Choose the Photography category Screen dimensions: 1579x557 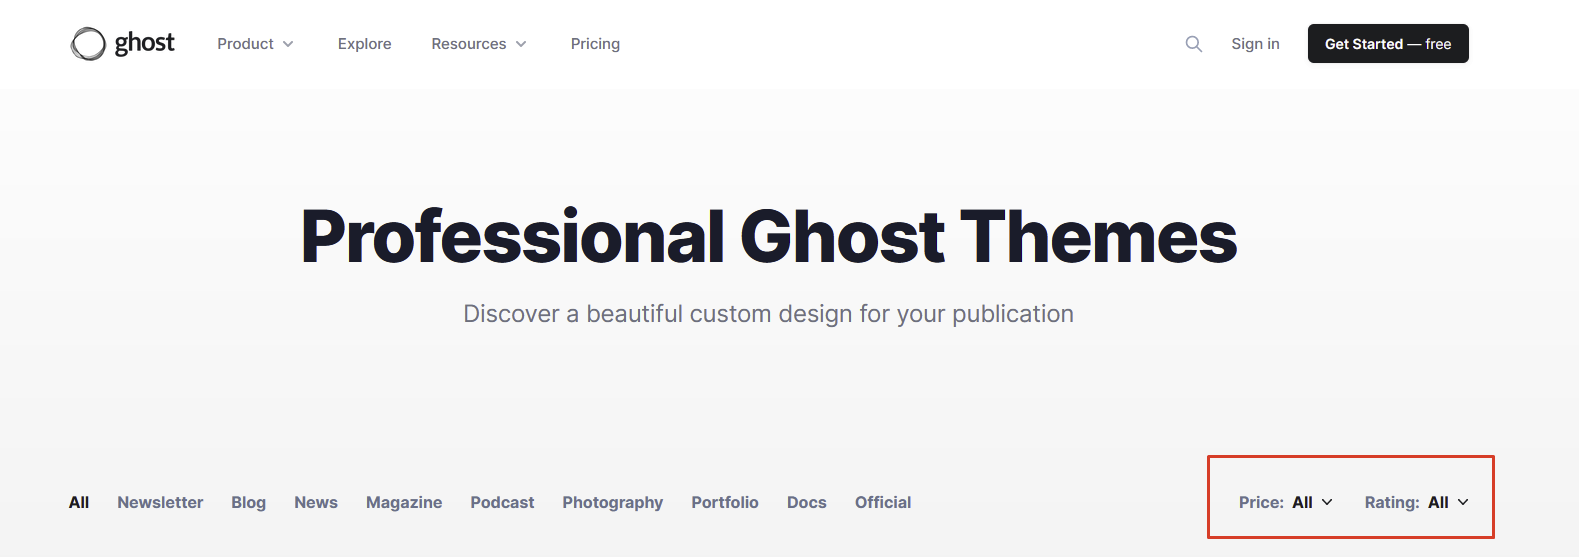click(x=612, y=502)
